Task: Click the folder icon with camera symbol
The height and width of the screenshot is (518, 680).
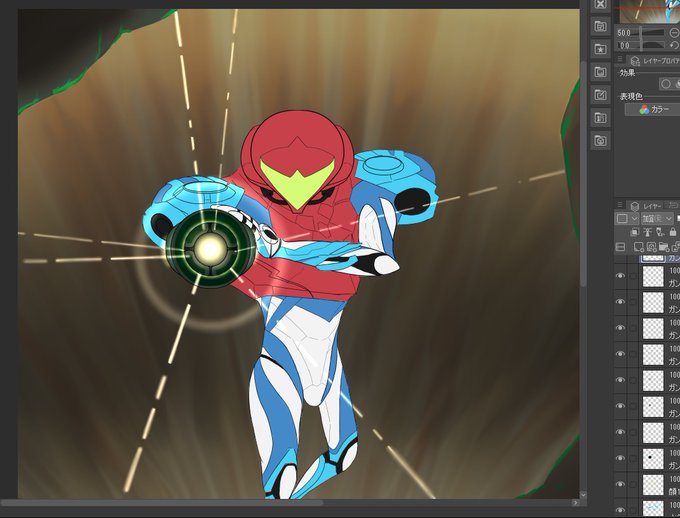Action: coord(600,141)
